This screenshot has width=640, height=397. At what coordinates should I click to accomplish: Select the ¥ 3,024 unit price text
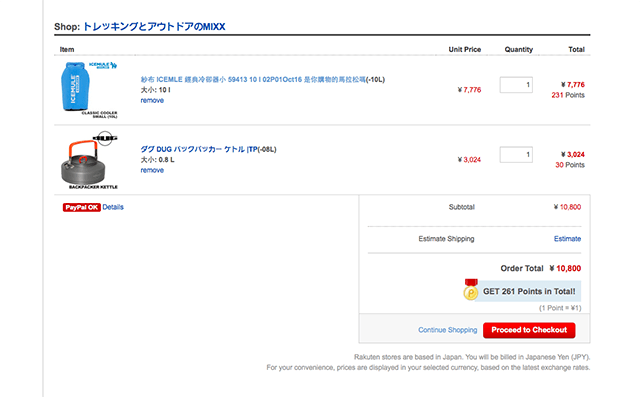pos(469,160)
